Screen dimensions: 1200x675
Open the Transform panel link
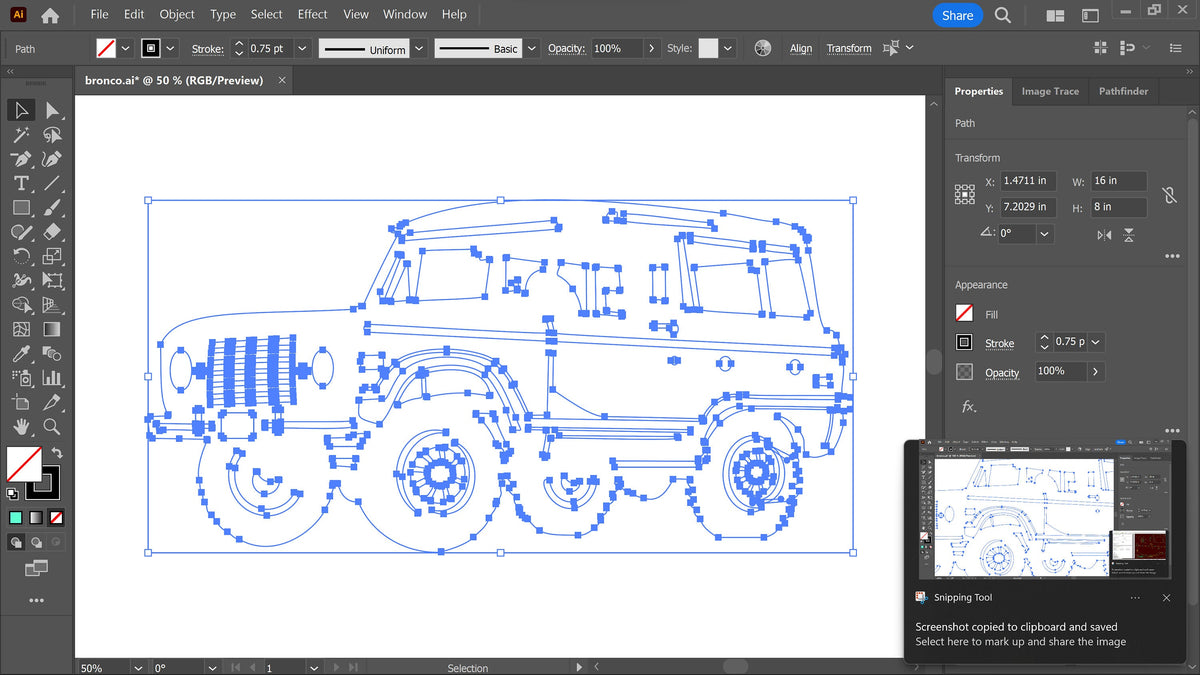click(x=849, y=48)
